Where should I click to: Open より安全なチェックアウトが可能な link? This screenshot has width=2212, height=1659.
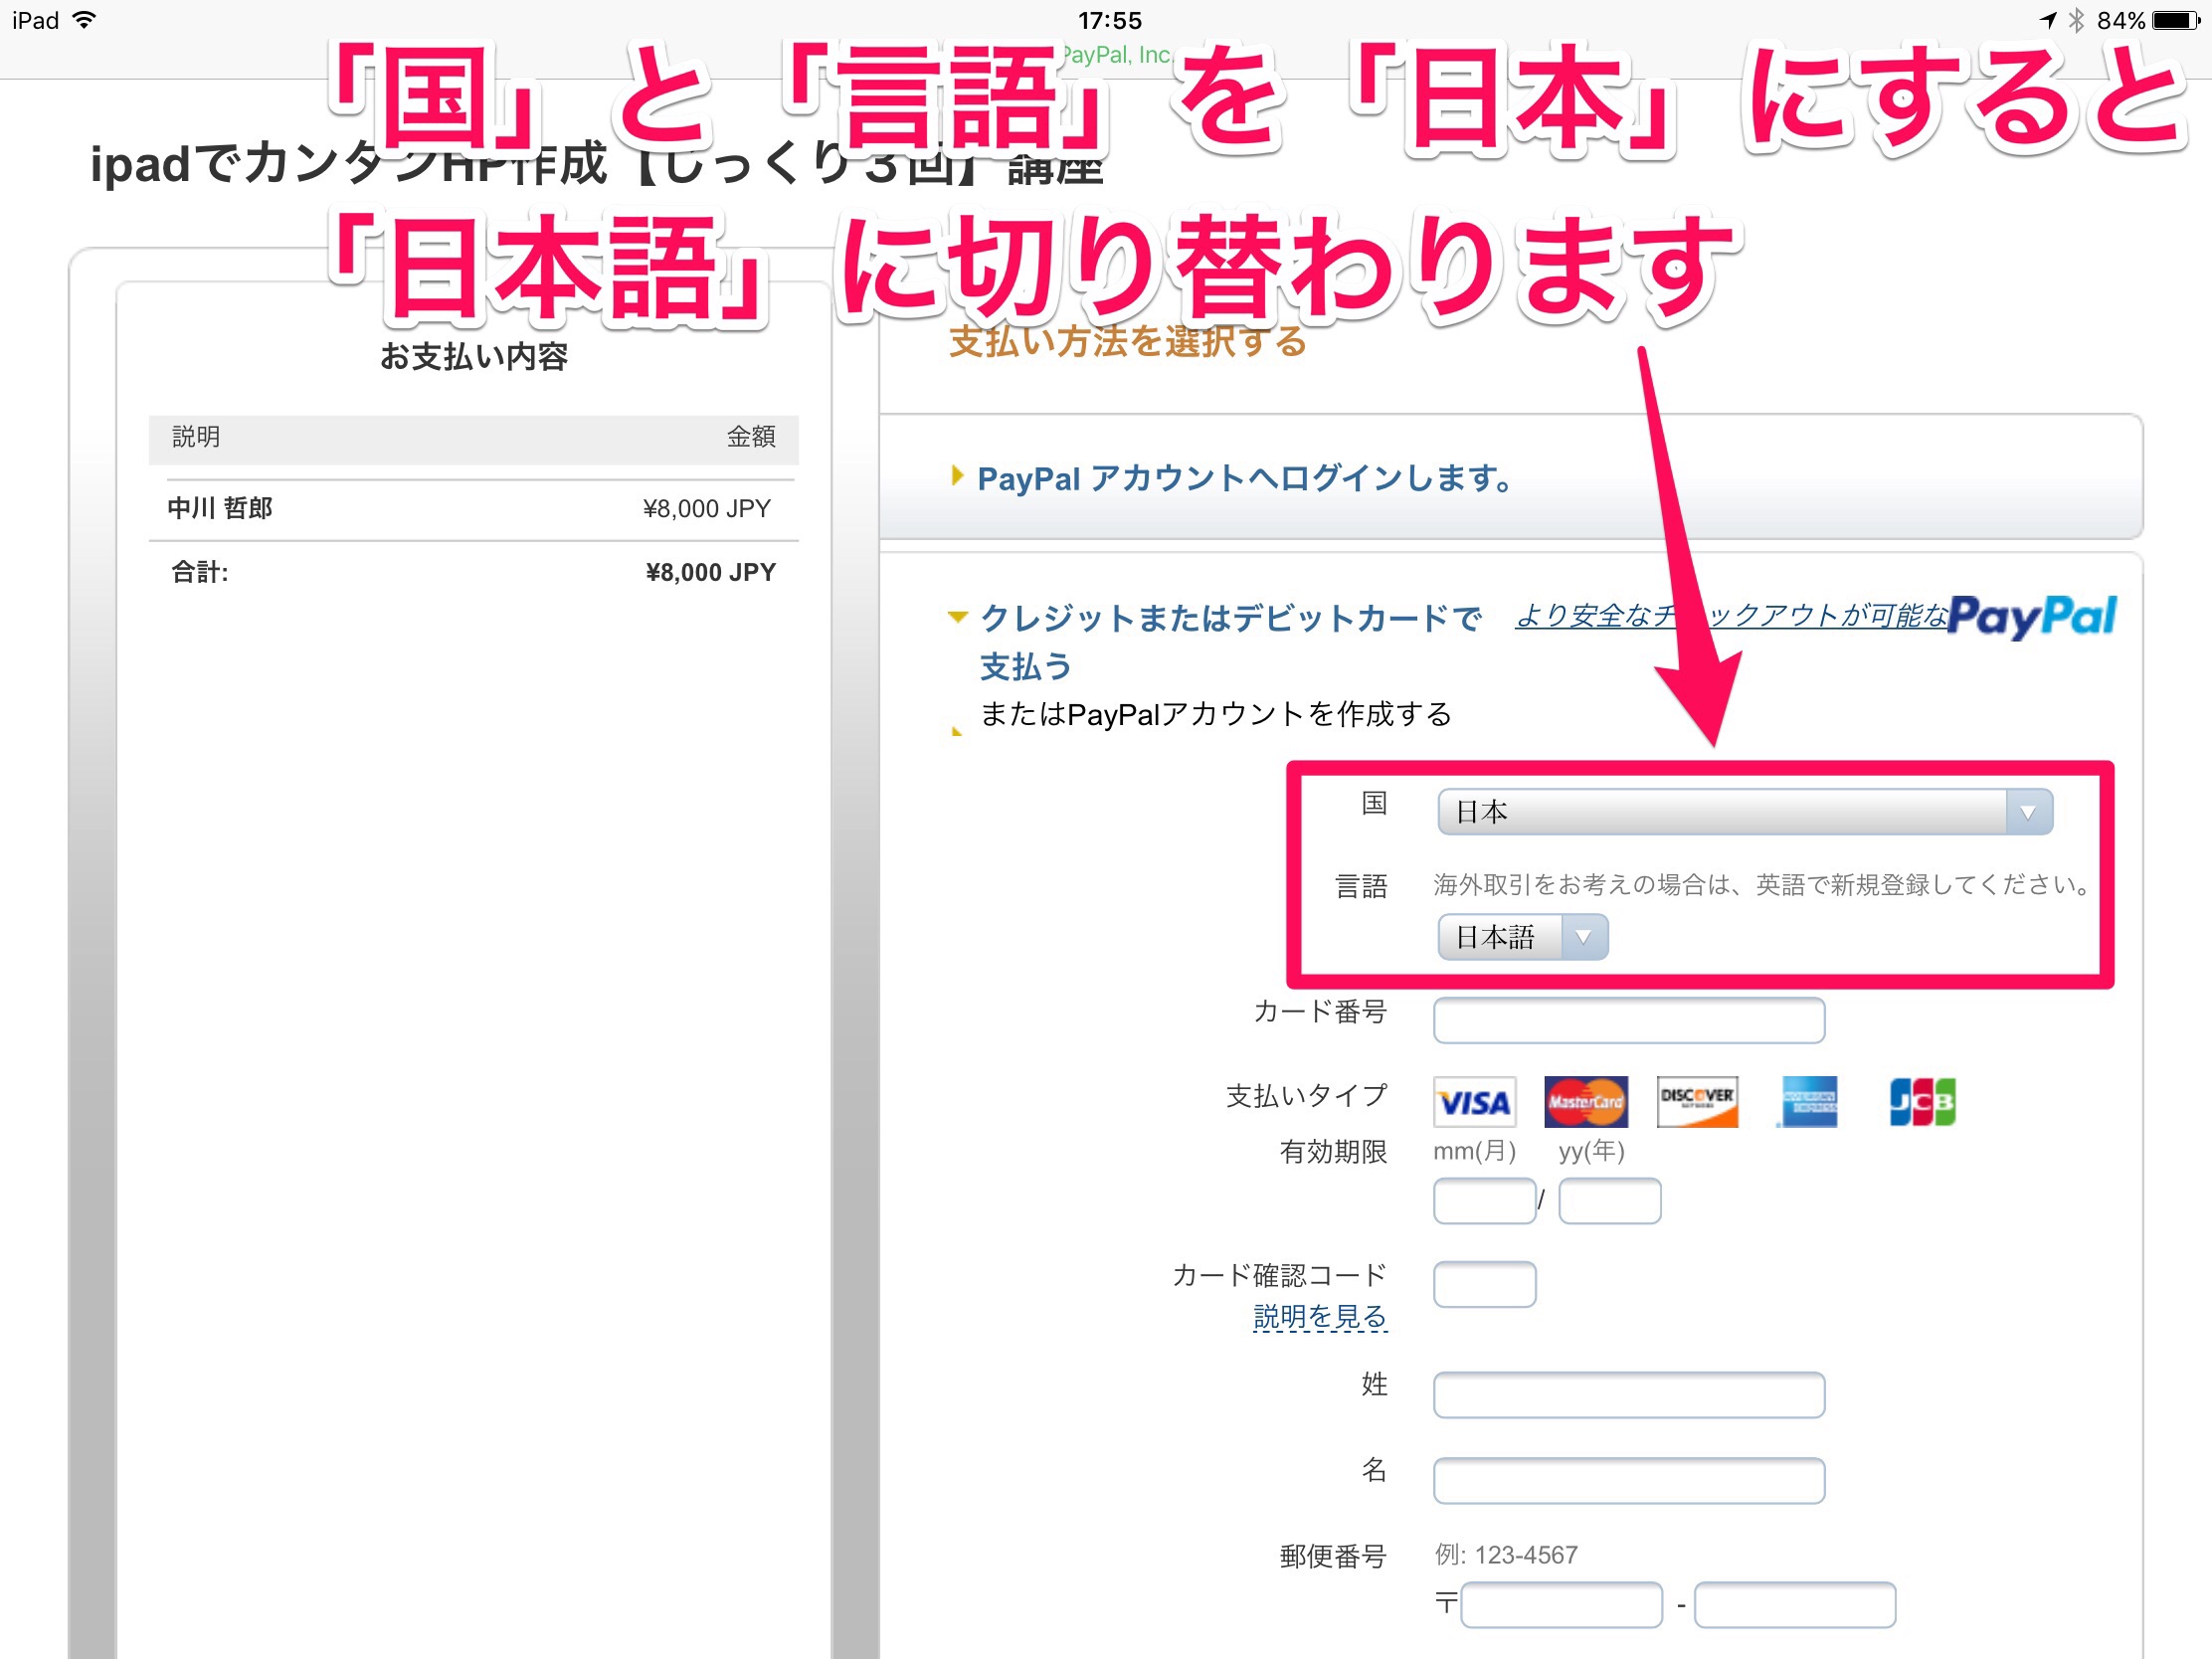[x=1731, y=616]
